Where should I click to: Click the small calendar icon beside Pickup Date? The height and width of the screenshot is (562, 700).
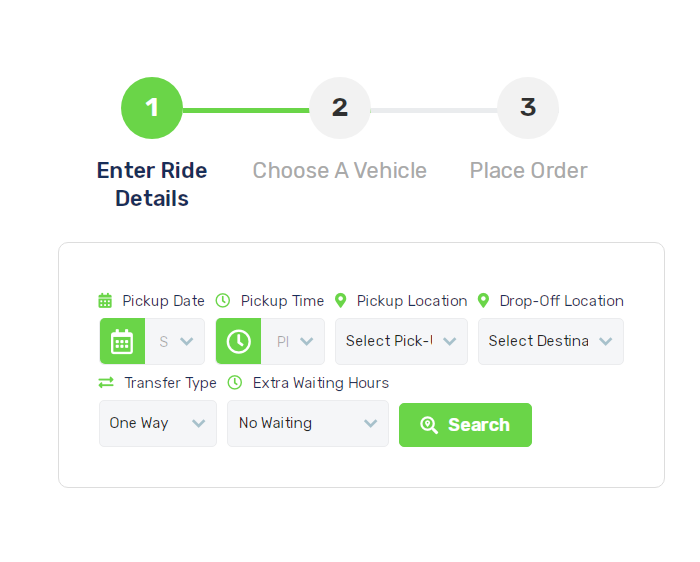click(x=105, y=300)
